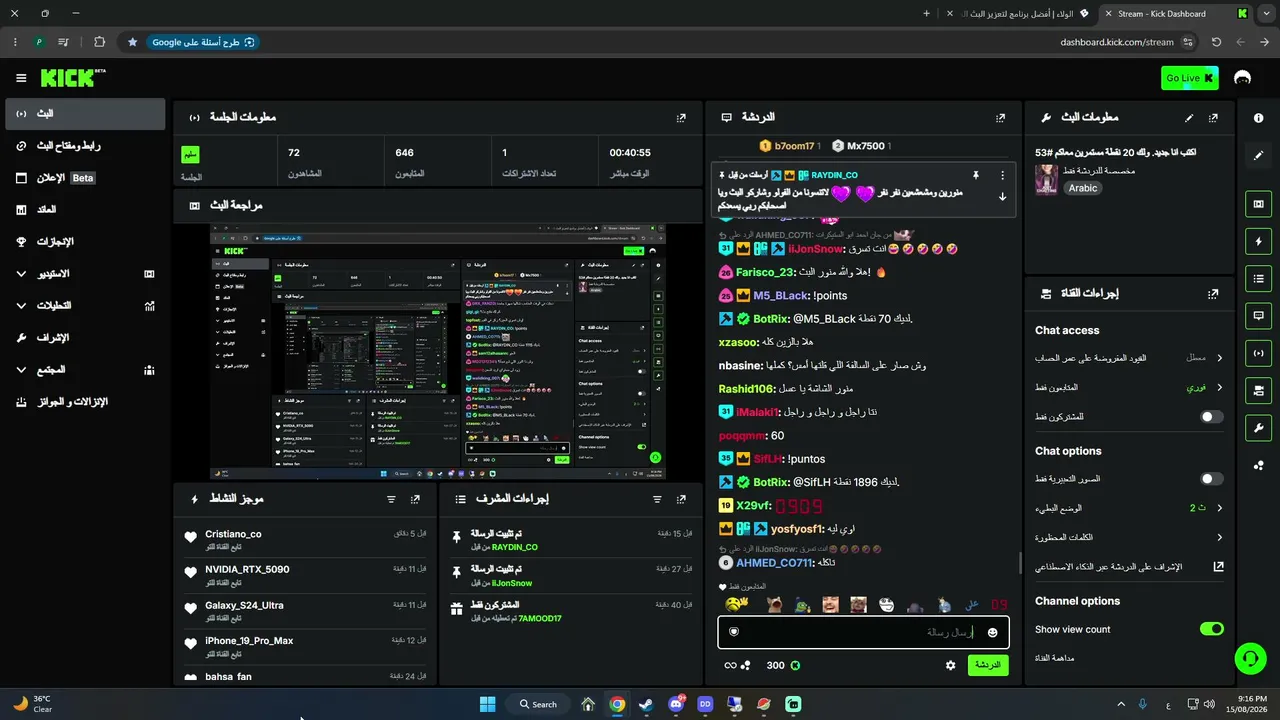This screenshot has width=1280, height=720.
Task: Expand the pinned message with down arrow
Action: click(x=1002, y=196)
